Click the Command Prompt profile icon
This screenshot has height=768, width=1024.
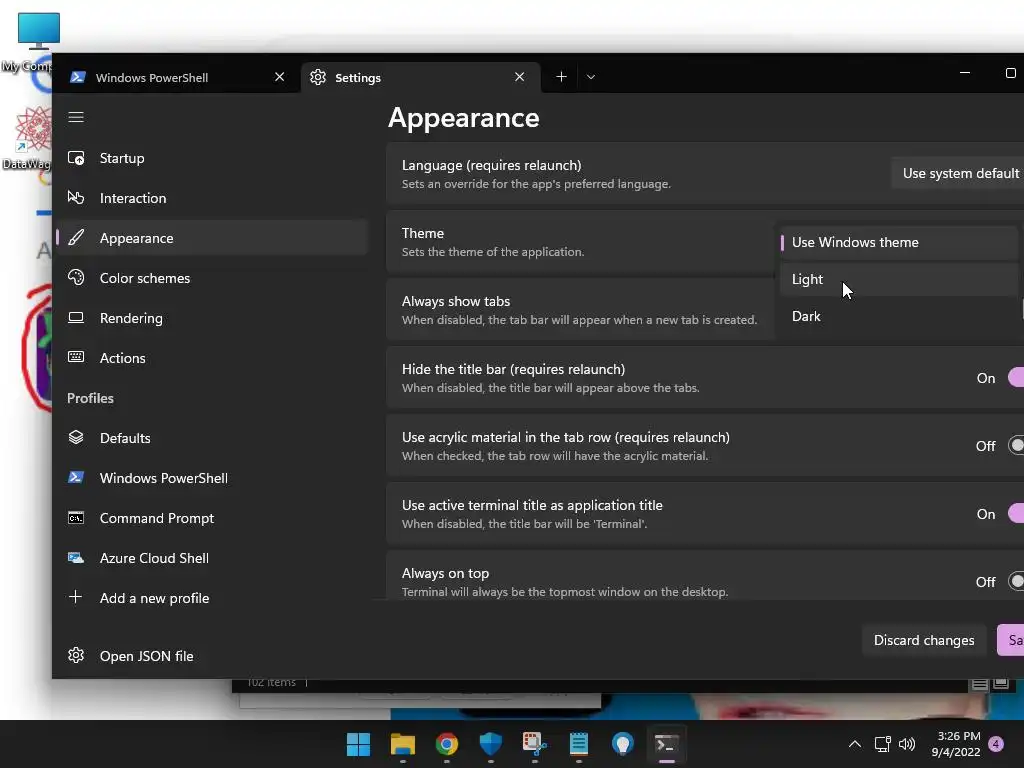[x=76, y=518]
